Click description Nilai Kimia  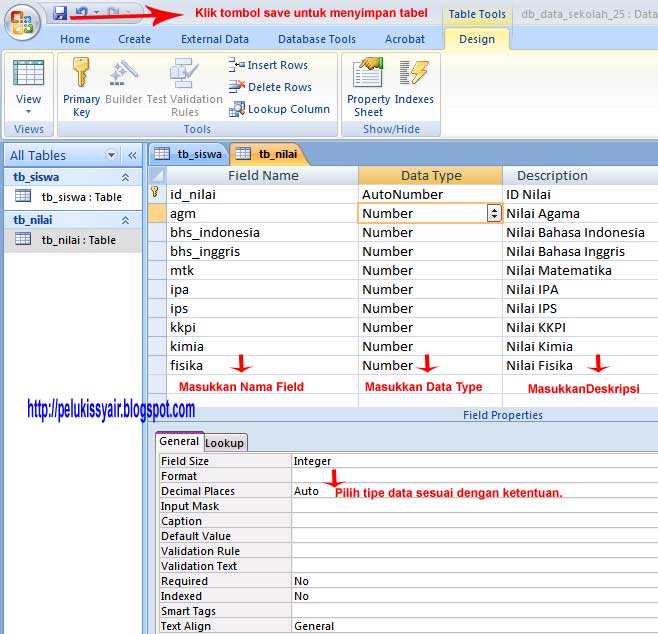pyautogui.click(x=539, y=347)
